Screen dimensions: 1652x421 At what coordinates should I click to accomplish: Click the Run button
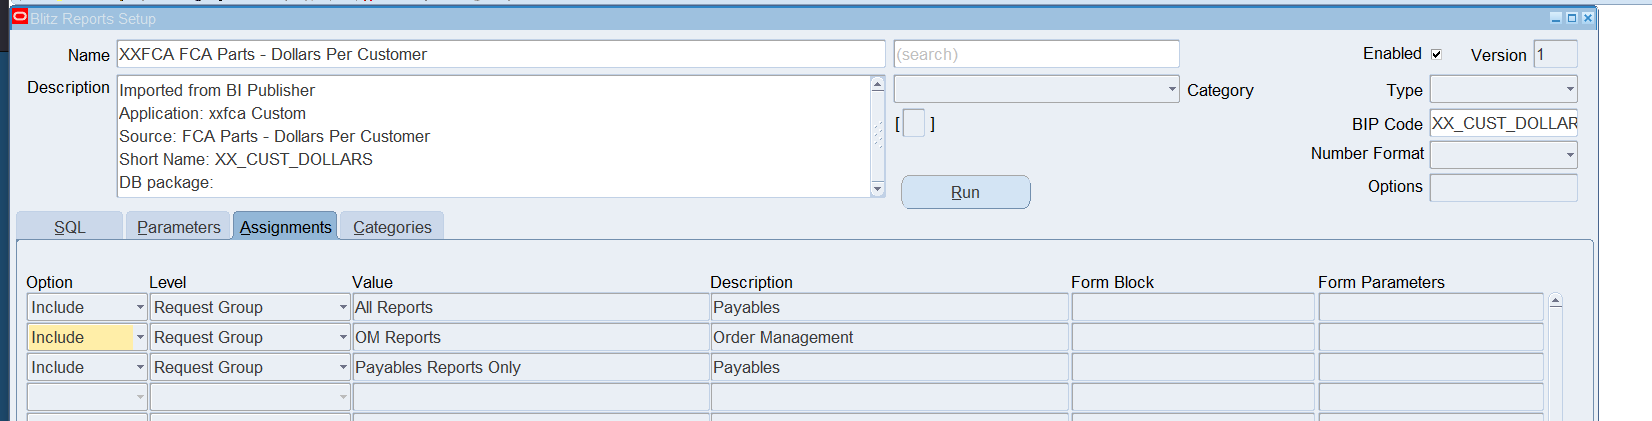(965, 192)
